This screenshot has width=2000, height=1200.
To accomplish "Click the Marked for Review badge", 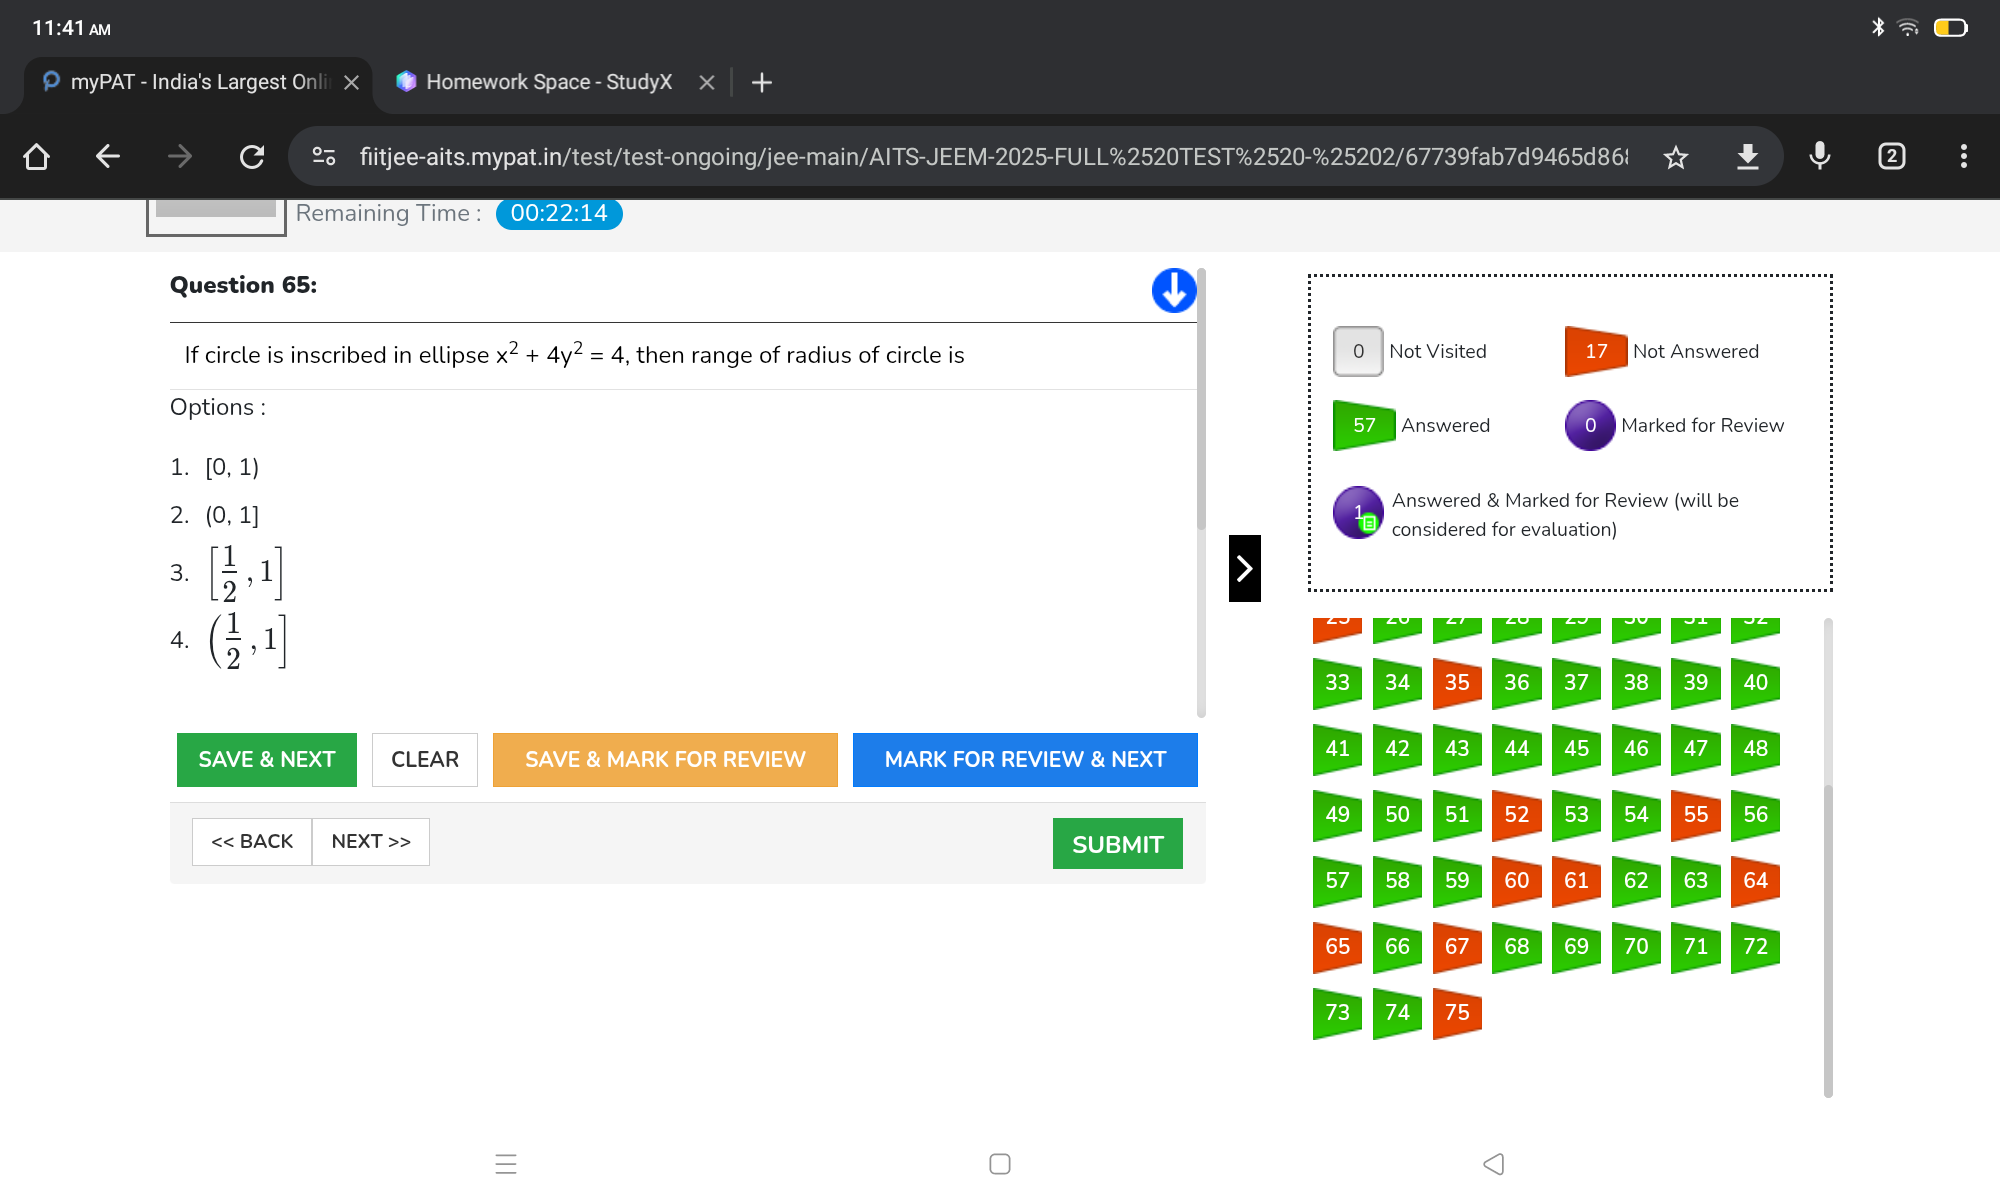I will pos(1590,426).
